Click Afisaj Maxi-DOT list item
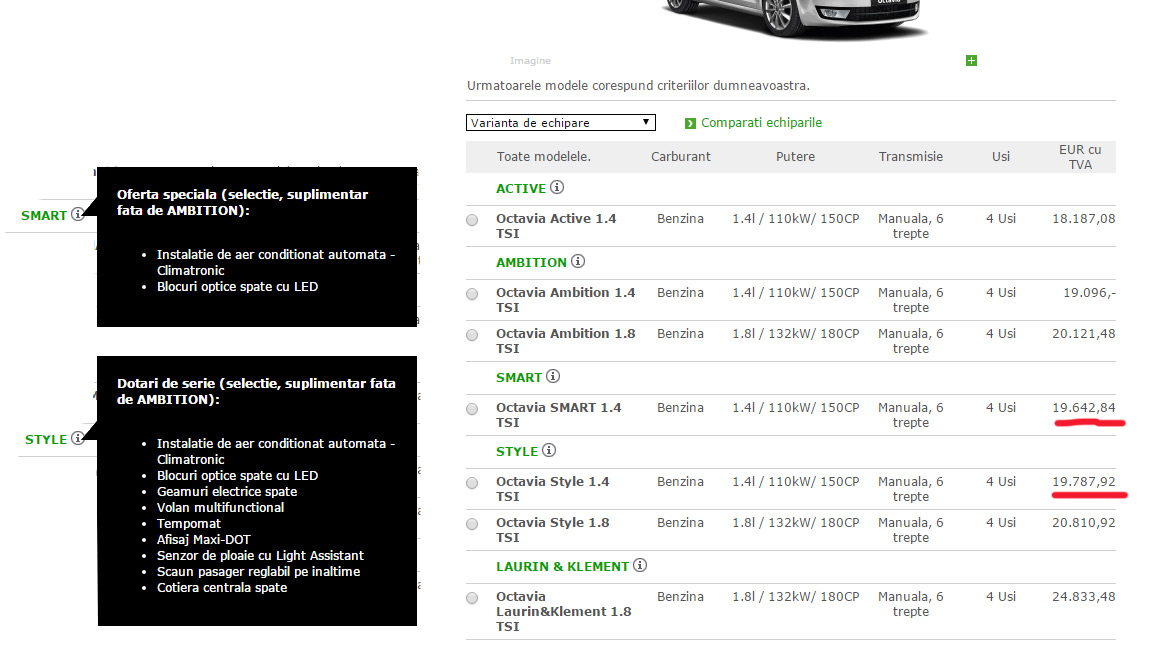The height and width of the screenshot is (670, 1150). click(x=204, y=540)
